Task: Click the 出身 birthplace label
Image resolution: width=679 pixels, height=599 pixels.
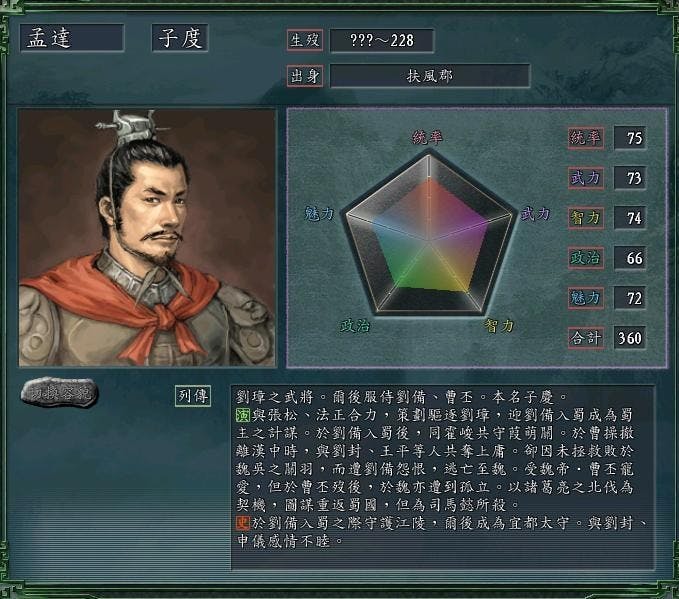Action: pyautogui.click(x=305, y=76)
